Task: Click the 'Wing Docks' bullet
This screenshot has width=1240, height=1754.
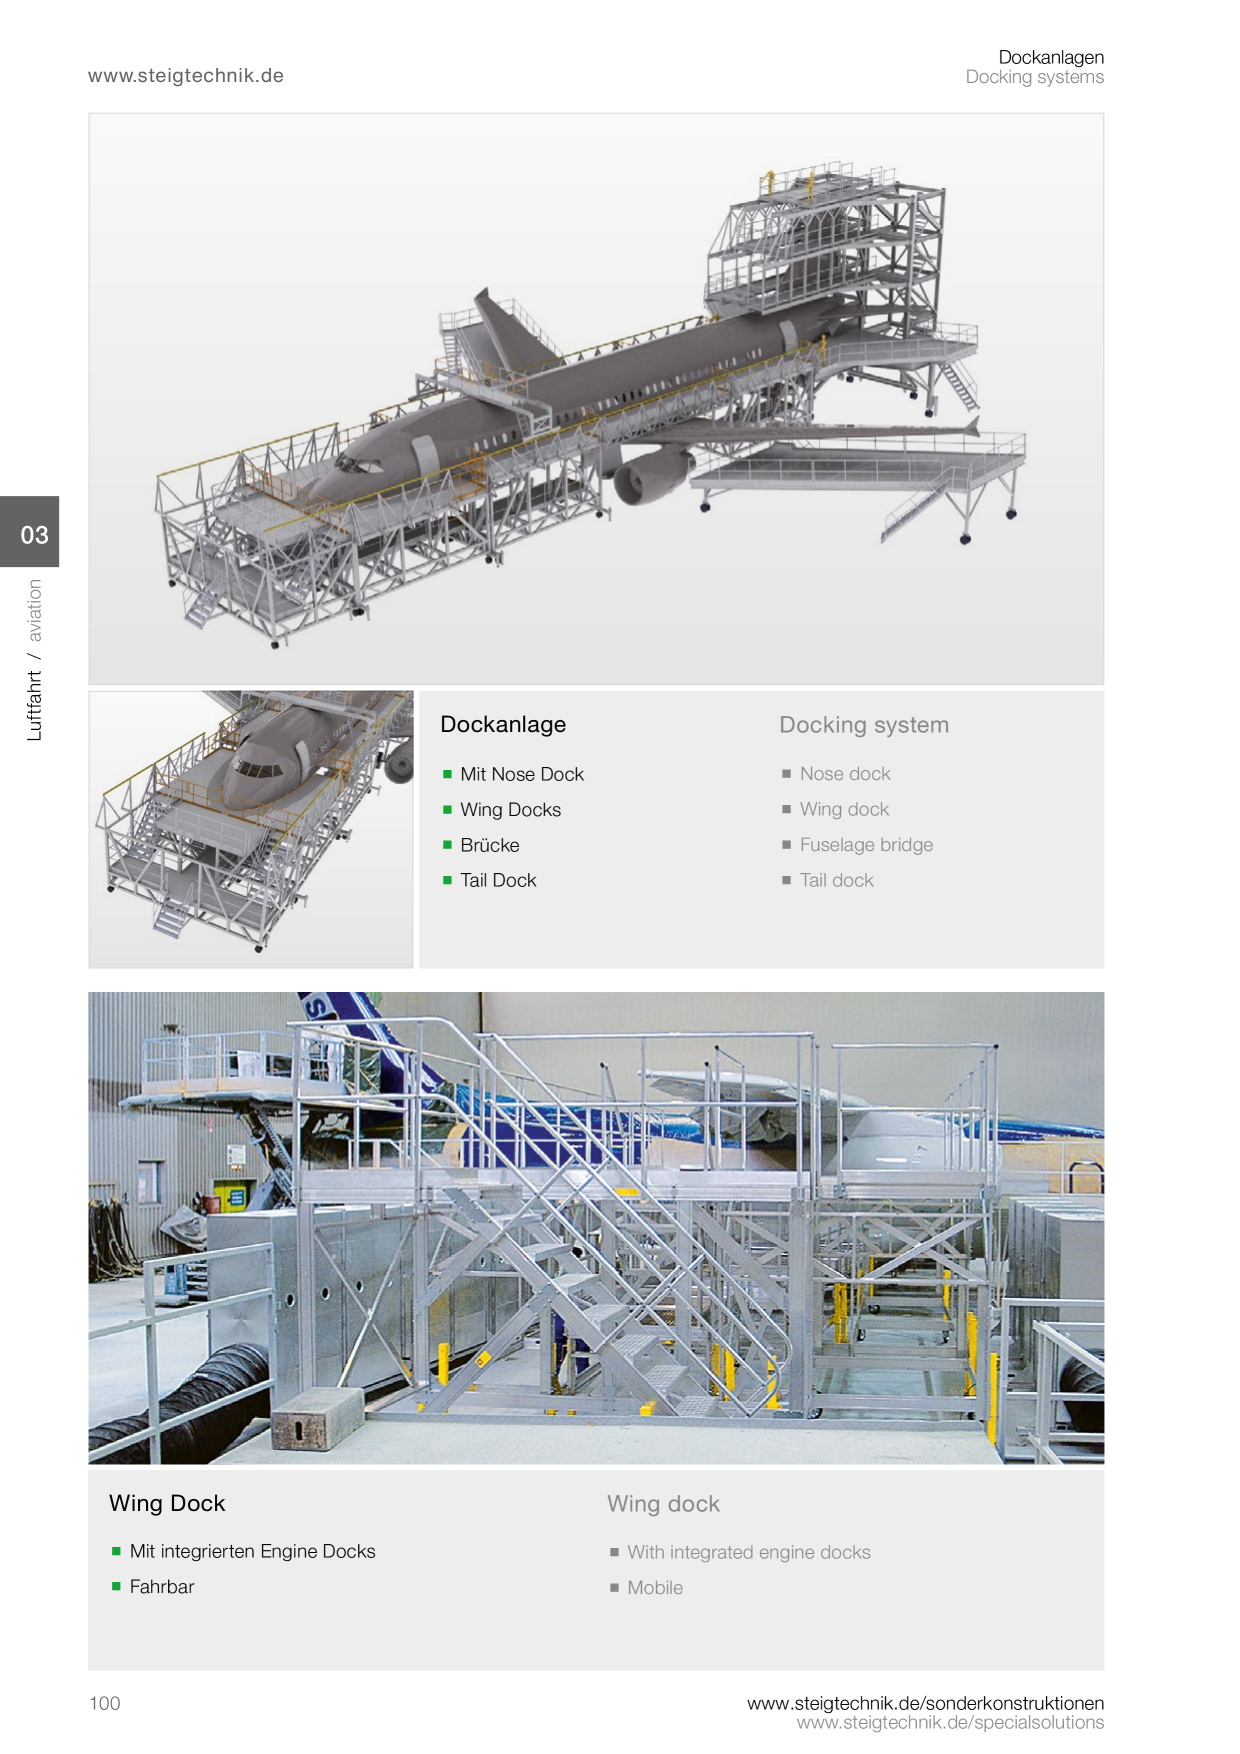Action: (510, 810)
